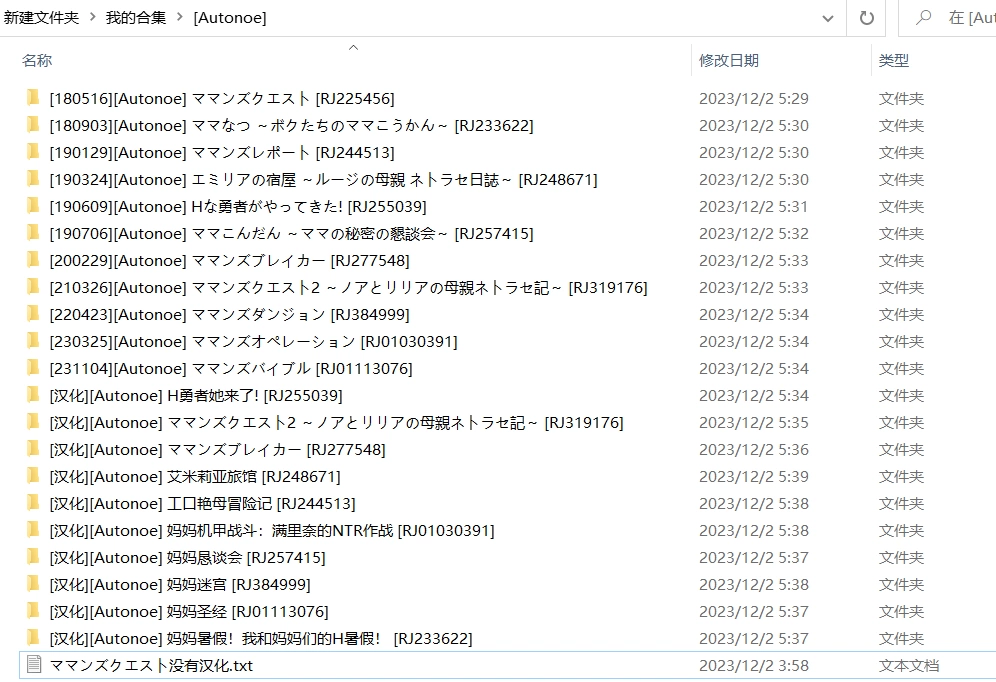Click folder icon of [汉化] H勇者她来了 row
The height and width of the screenshot is (682, 996).
point(33,395)
